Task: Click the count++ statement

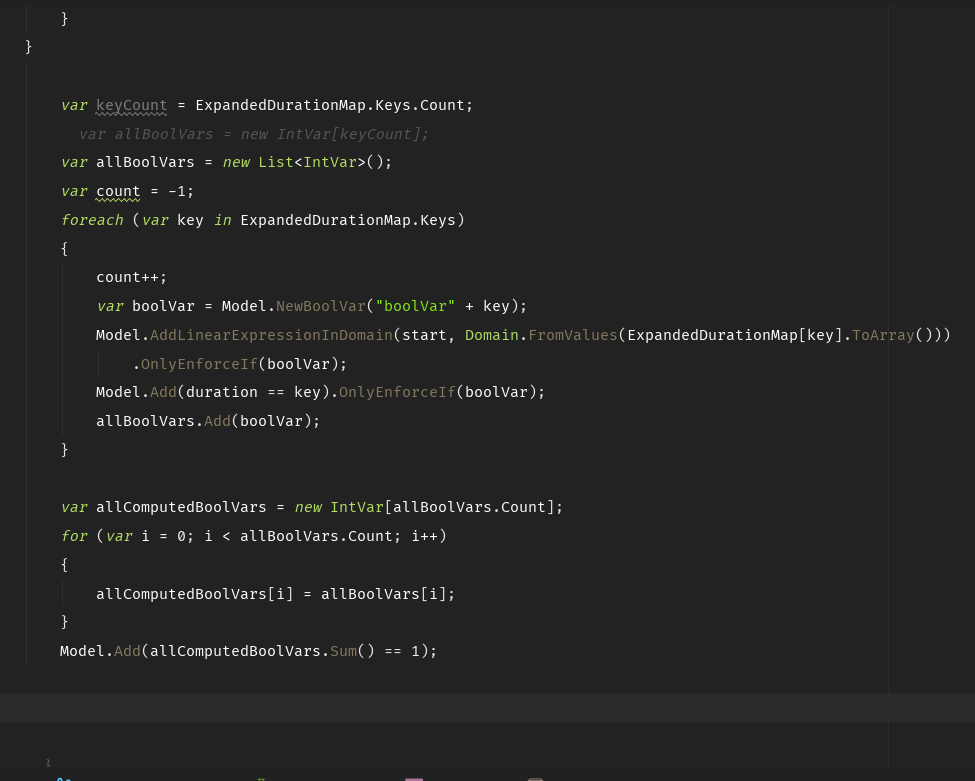Action: pyautogui.click(x=131, y=277)
